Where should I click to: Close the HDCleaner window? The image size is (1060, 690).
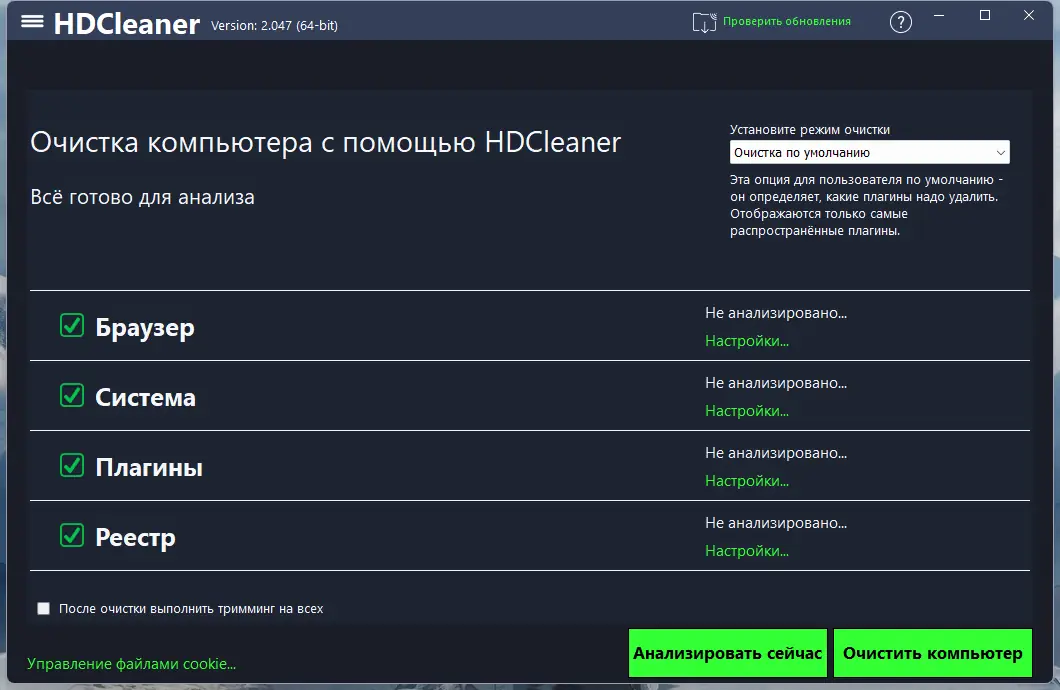pos(1028,16)
